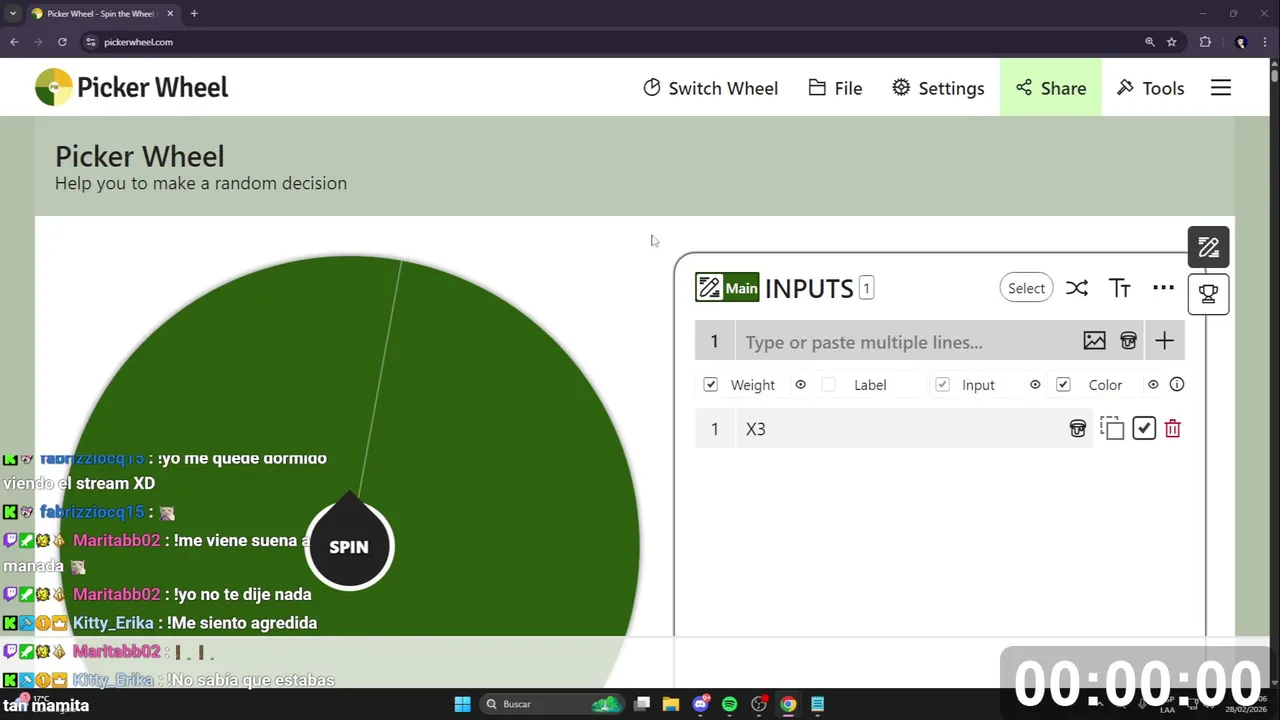The height and width of the screenshot is (720, 1280).
Task: Delete the X3 input
Action: click(x=1173, y=428)
